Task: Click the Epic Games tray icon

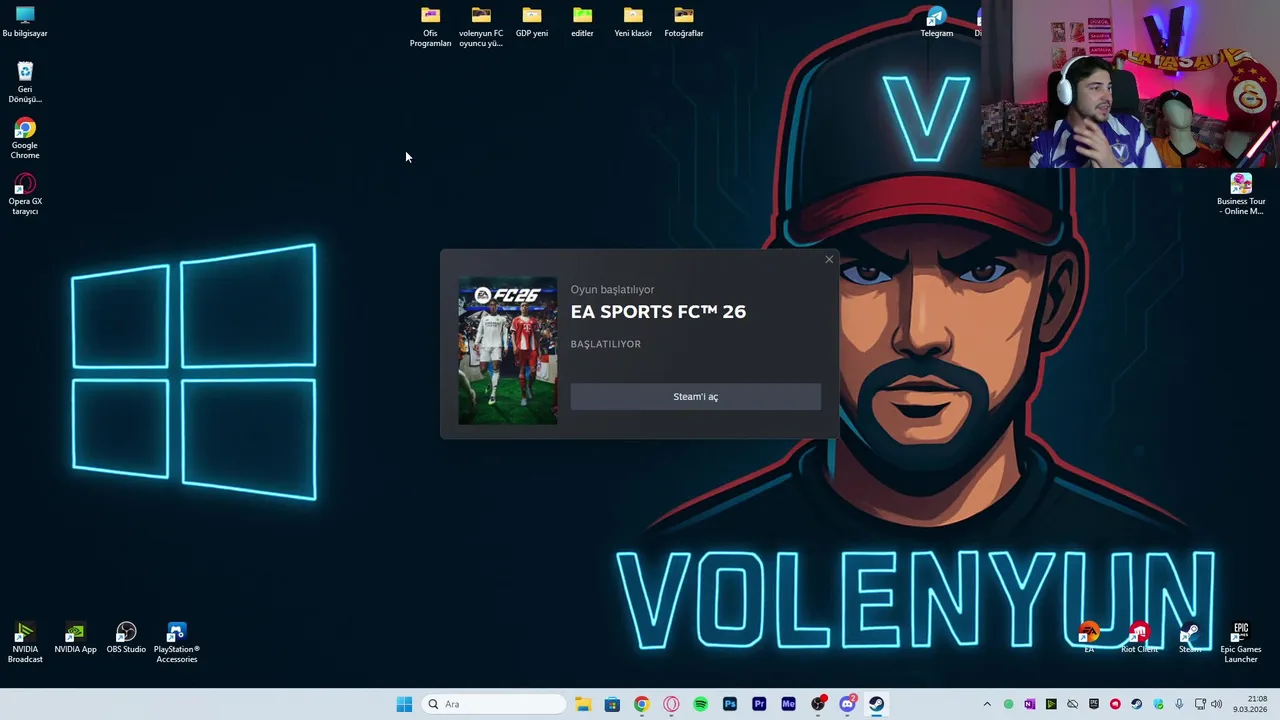Action: click(1094, 704)
